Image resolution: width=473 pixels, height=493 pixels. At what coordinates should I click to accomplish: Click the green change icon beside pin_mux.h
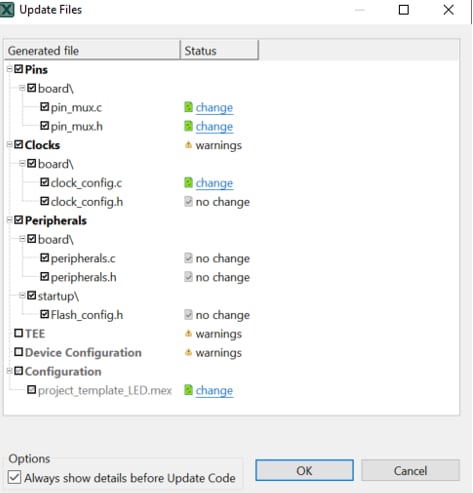(x=188, y=126)
